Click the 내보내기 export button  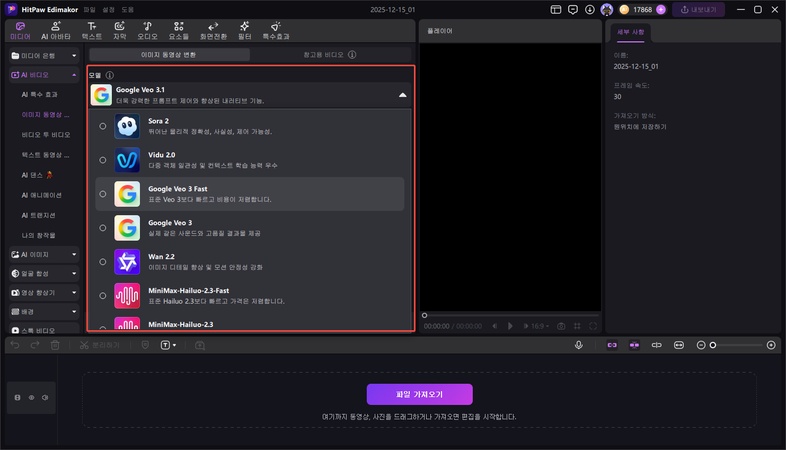coord(698,10)
